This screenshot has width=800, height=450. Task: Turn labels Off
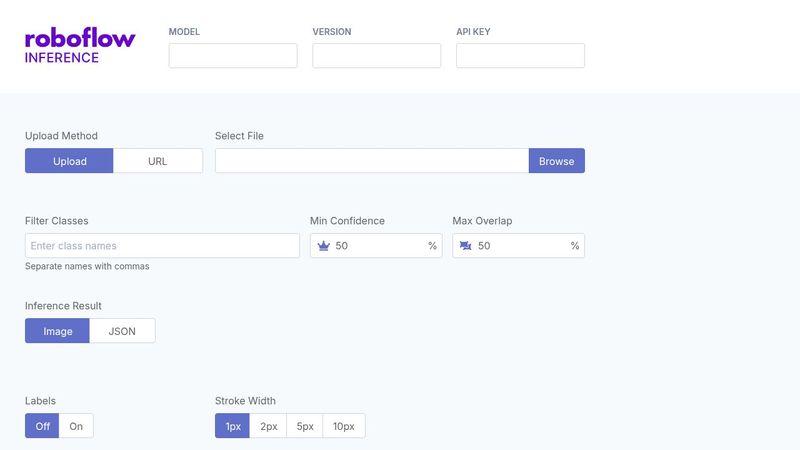[42, 426]
